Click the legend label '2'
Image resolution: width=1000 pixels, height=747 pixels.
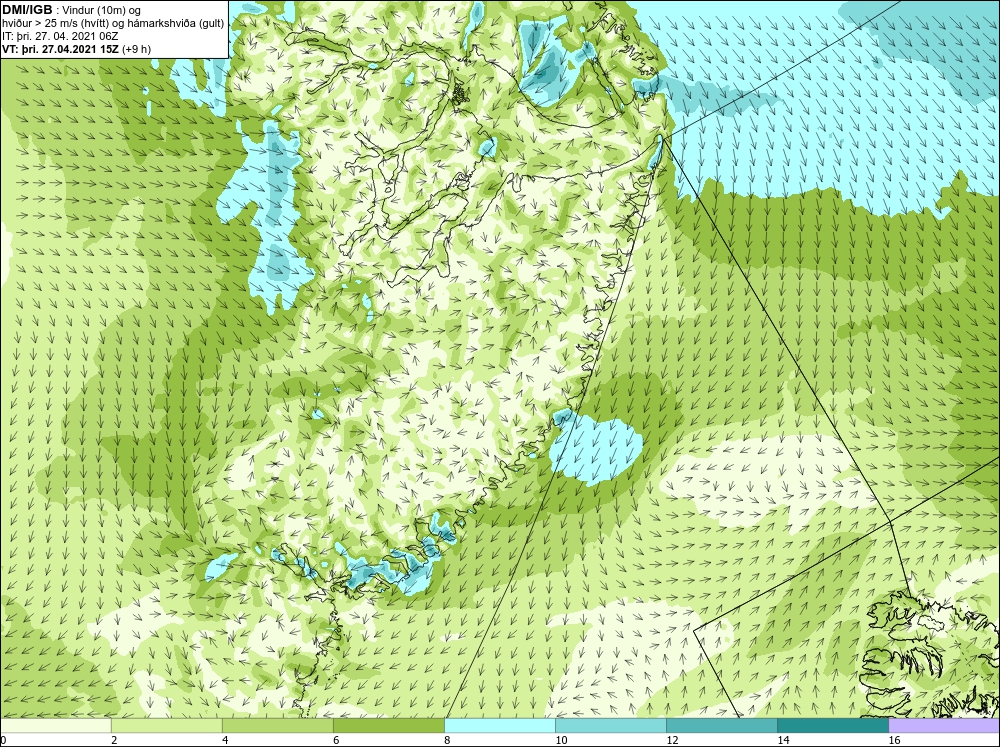click(x=114, y=740)
